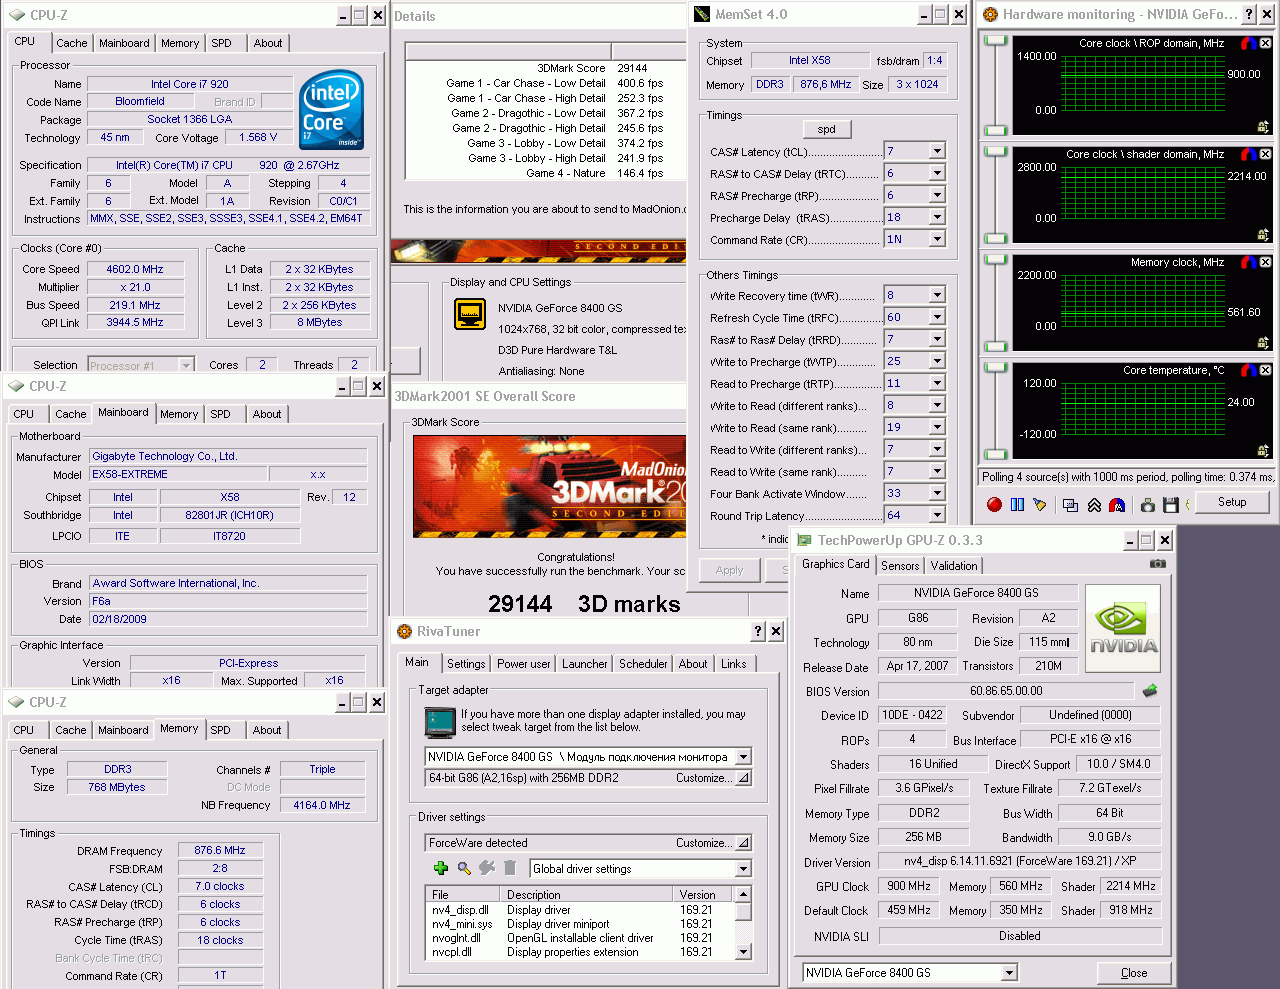The image size is (1280, 989).
Task: Close the Memory clock graph
Action: (x=1266, y=262)
